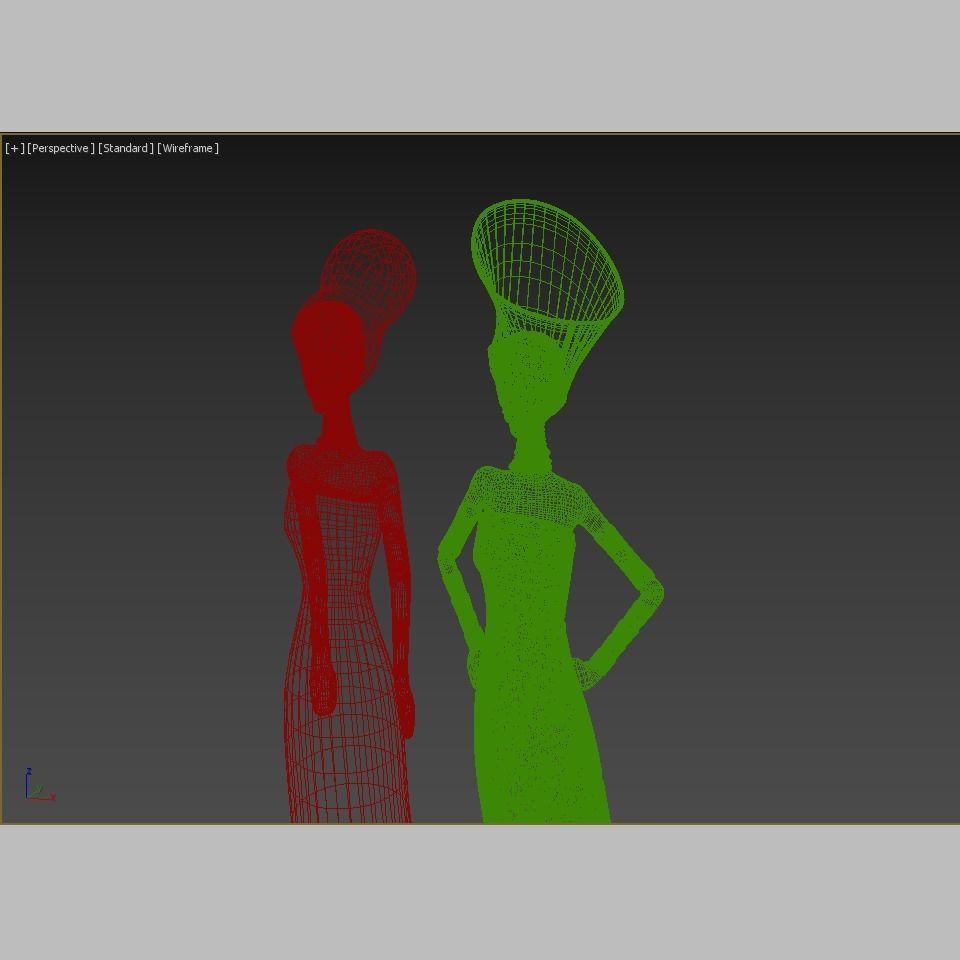Open the Standard shading quality menu
960x960 pixels.
[126, 148]
